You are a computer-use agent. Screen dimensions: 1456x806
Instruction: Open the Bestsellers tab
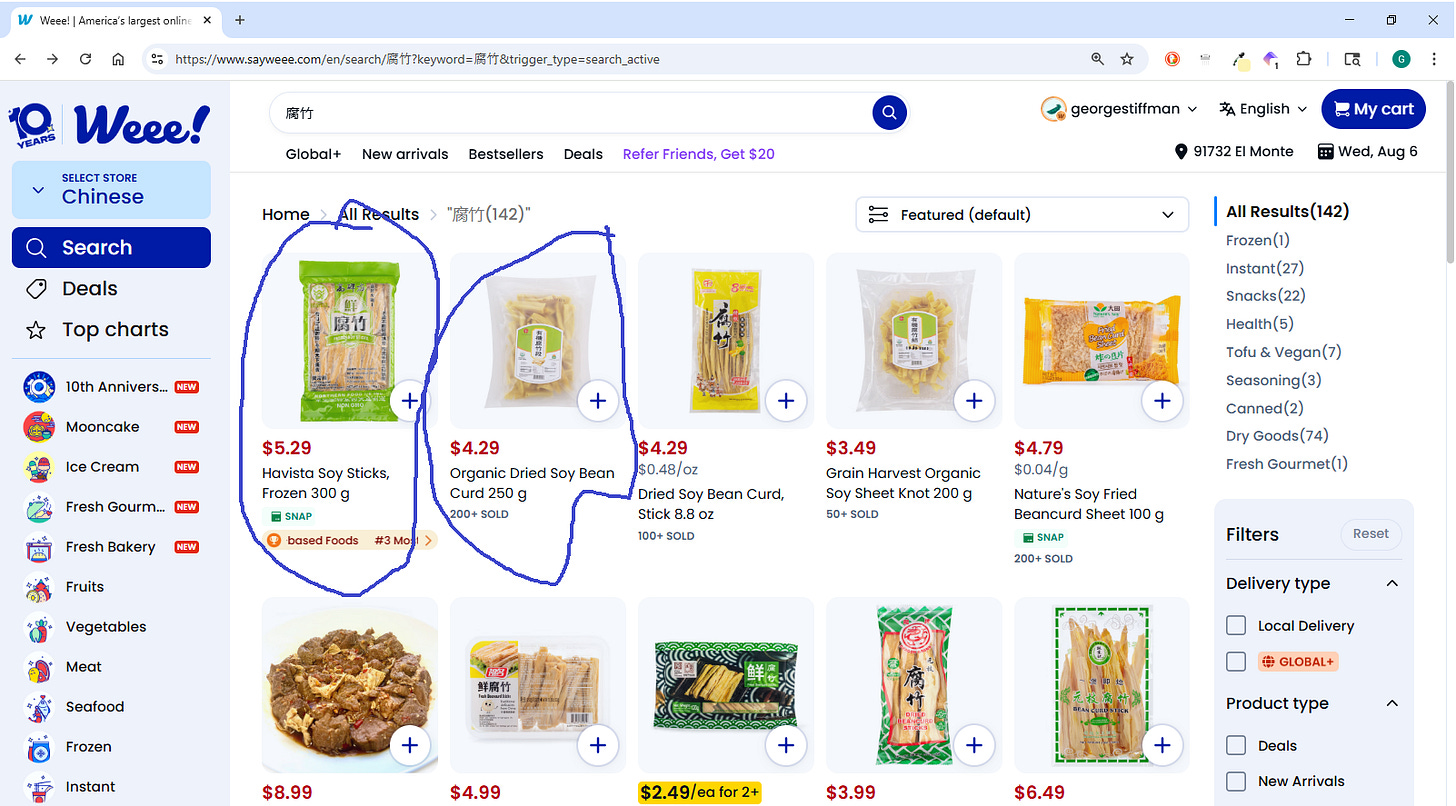[x=506, y=154]
